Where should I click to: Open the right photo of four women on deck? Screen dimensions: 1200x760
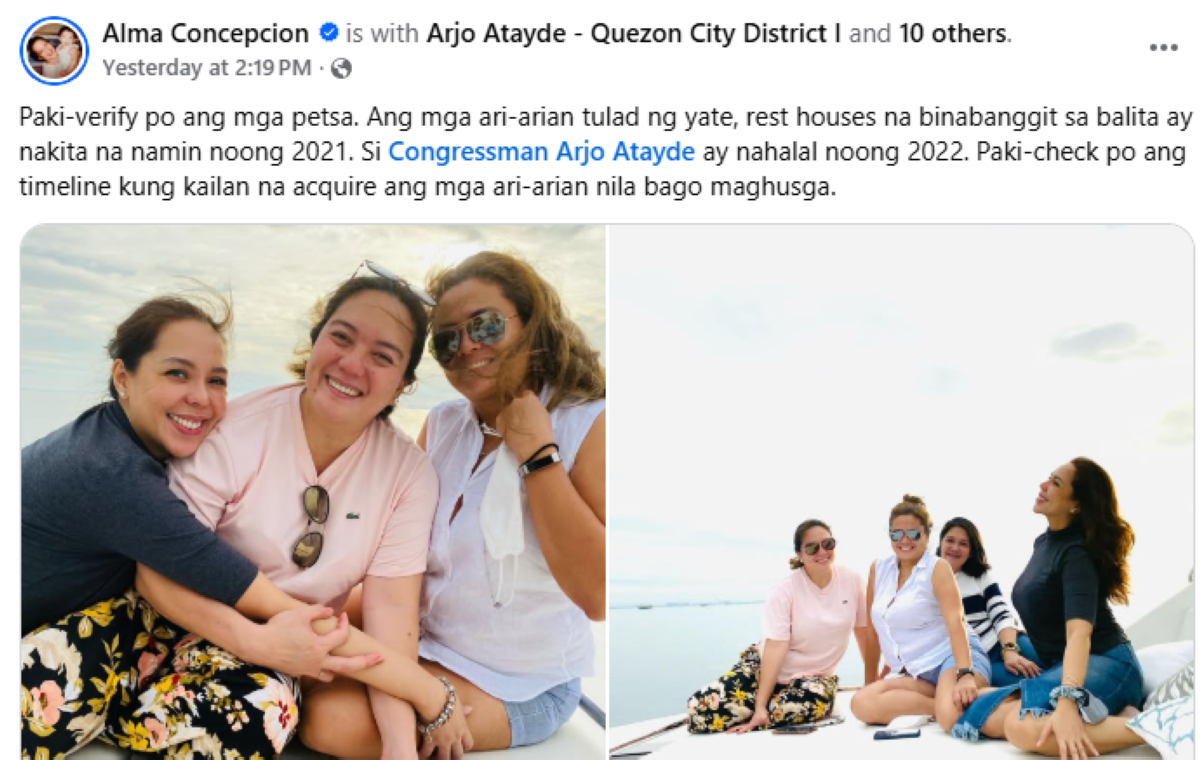click(x=902, y=490)
